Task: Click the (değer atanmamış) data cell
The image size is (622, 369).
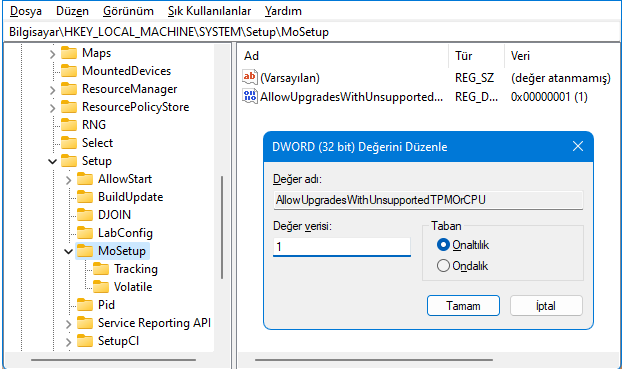Action: point(561,78)
